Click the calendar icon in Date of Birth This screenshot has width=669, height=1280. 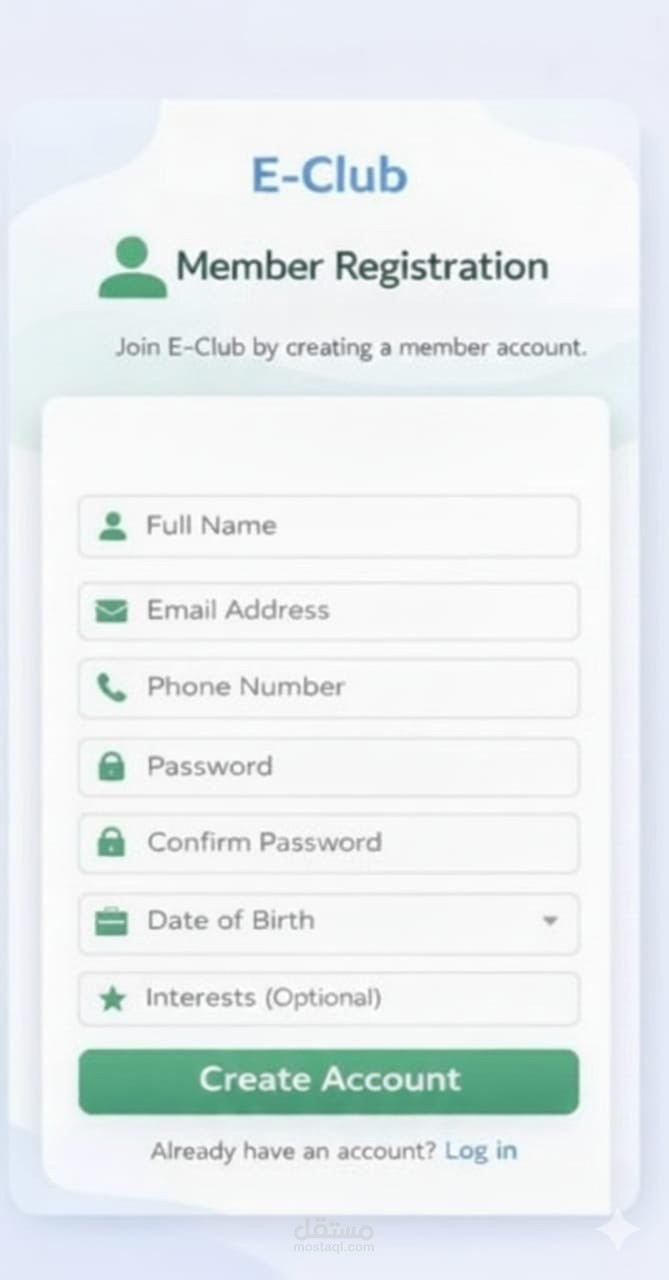coord(111,920)
